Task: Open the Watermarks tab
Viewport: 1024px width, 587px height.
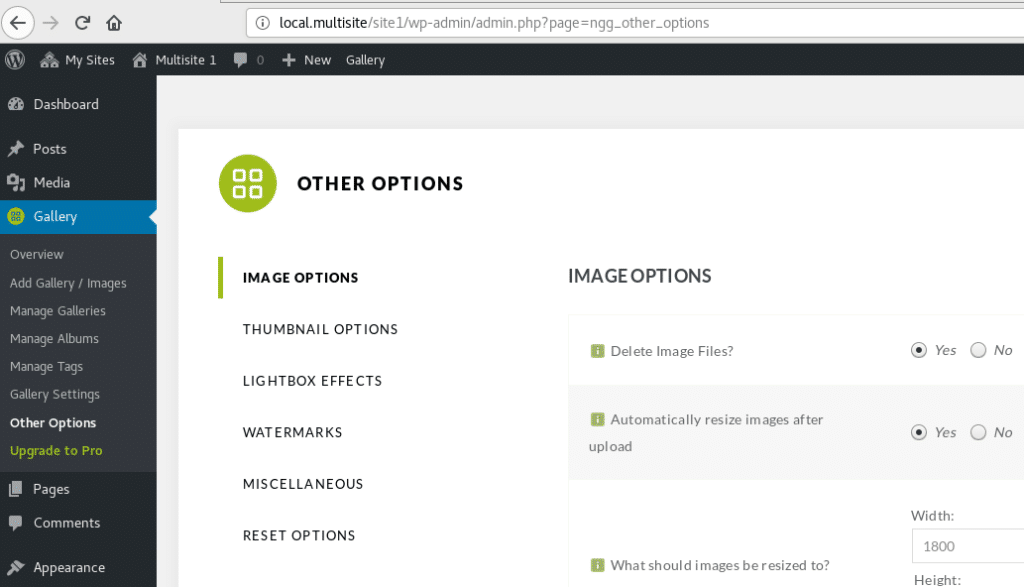Action: (x=292, y=432)
